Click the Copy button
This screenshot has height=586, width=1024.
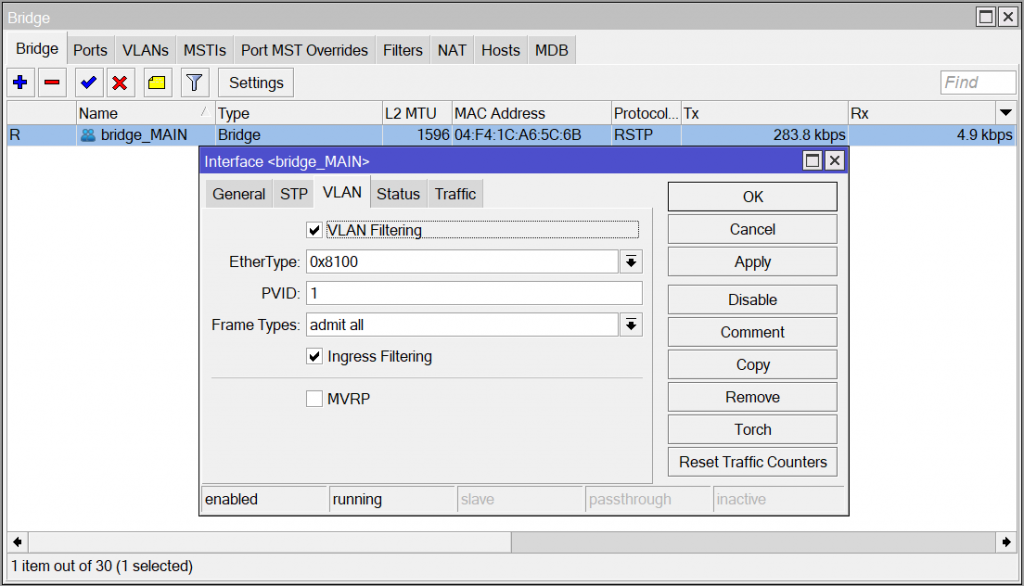point(752,365)
